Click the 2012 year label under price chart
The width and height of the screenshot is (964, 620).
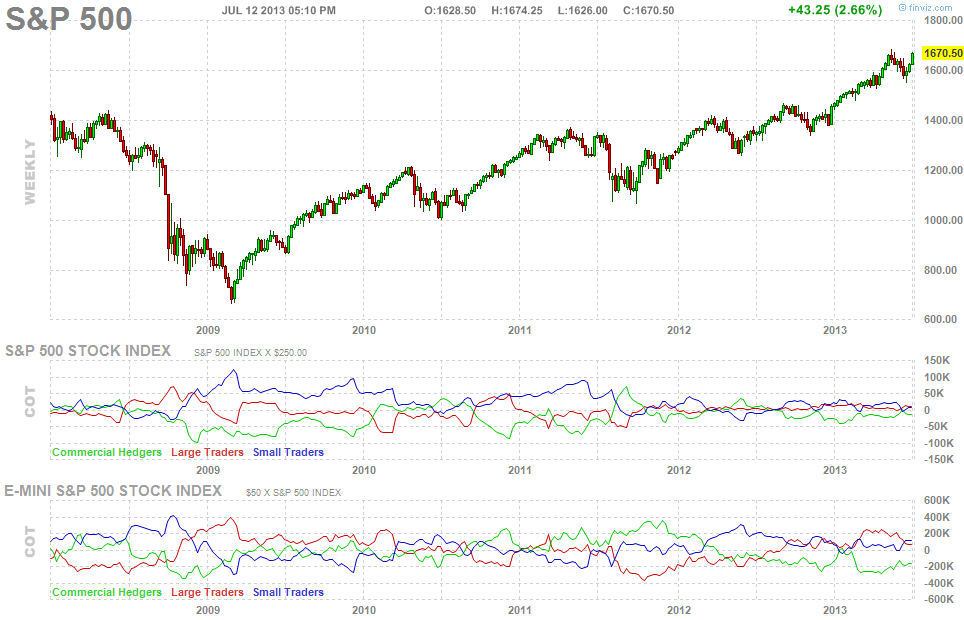(x=679, y=330)
